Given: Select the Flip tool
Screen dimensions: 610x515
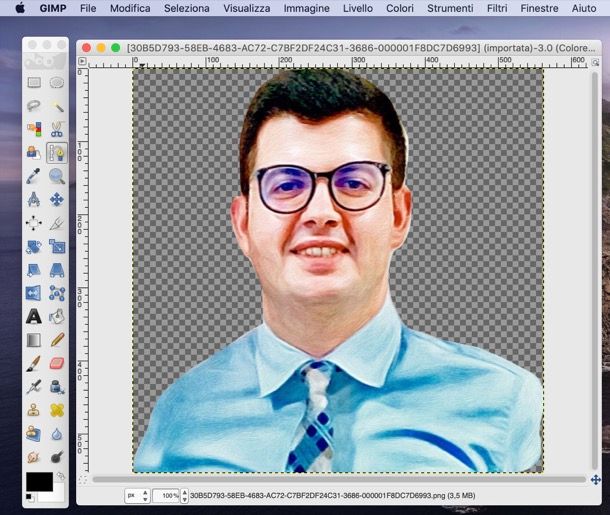Looking at the screenshot, I should pos(34,293).
